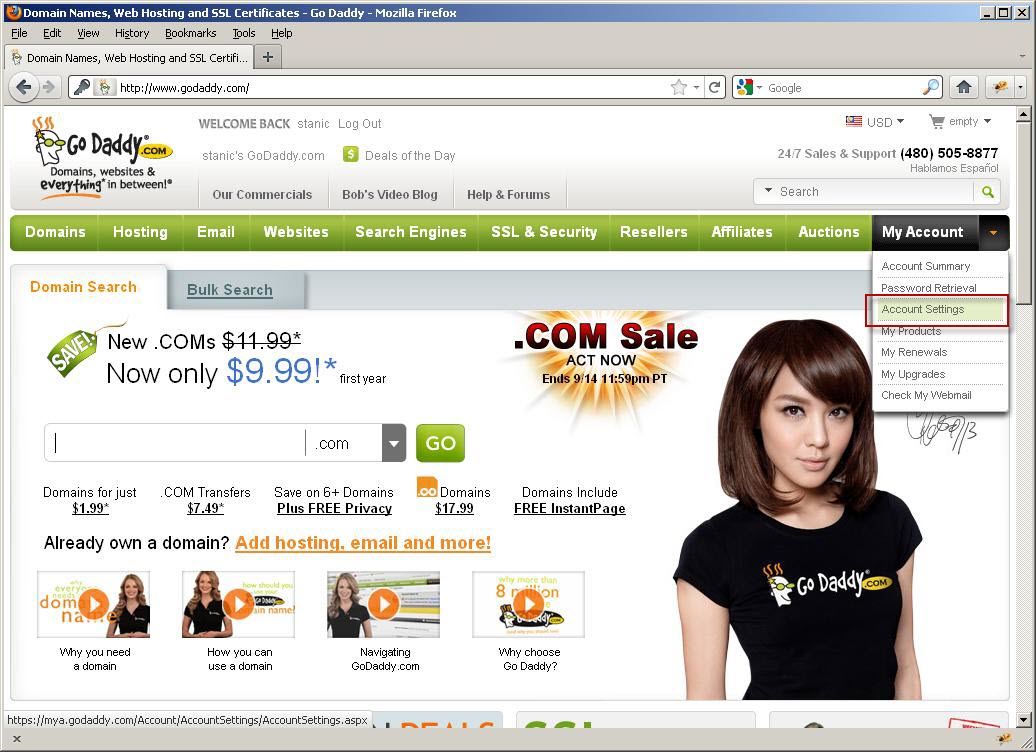Open the Auctions navigation tab
This screenshot has width=1036, height=752.
(829, 232)
